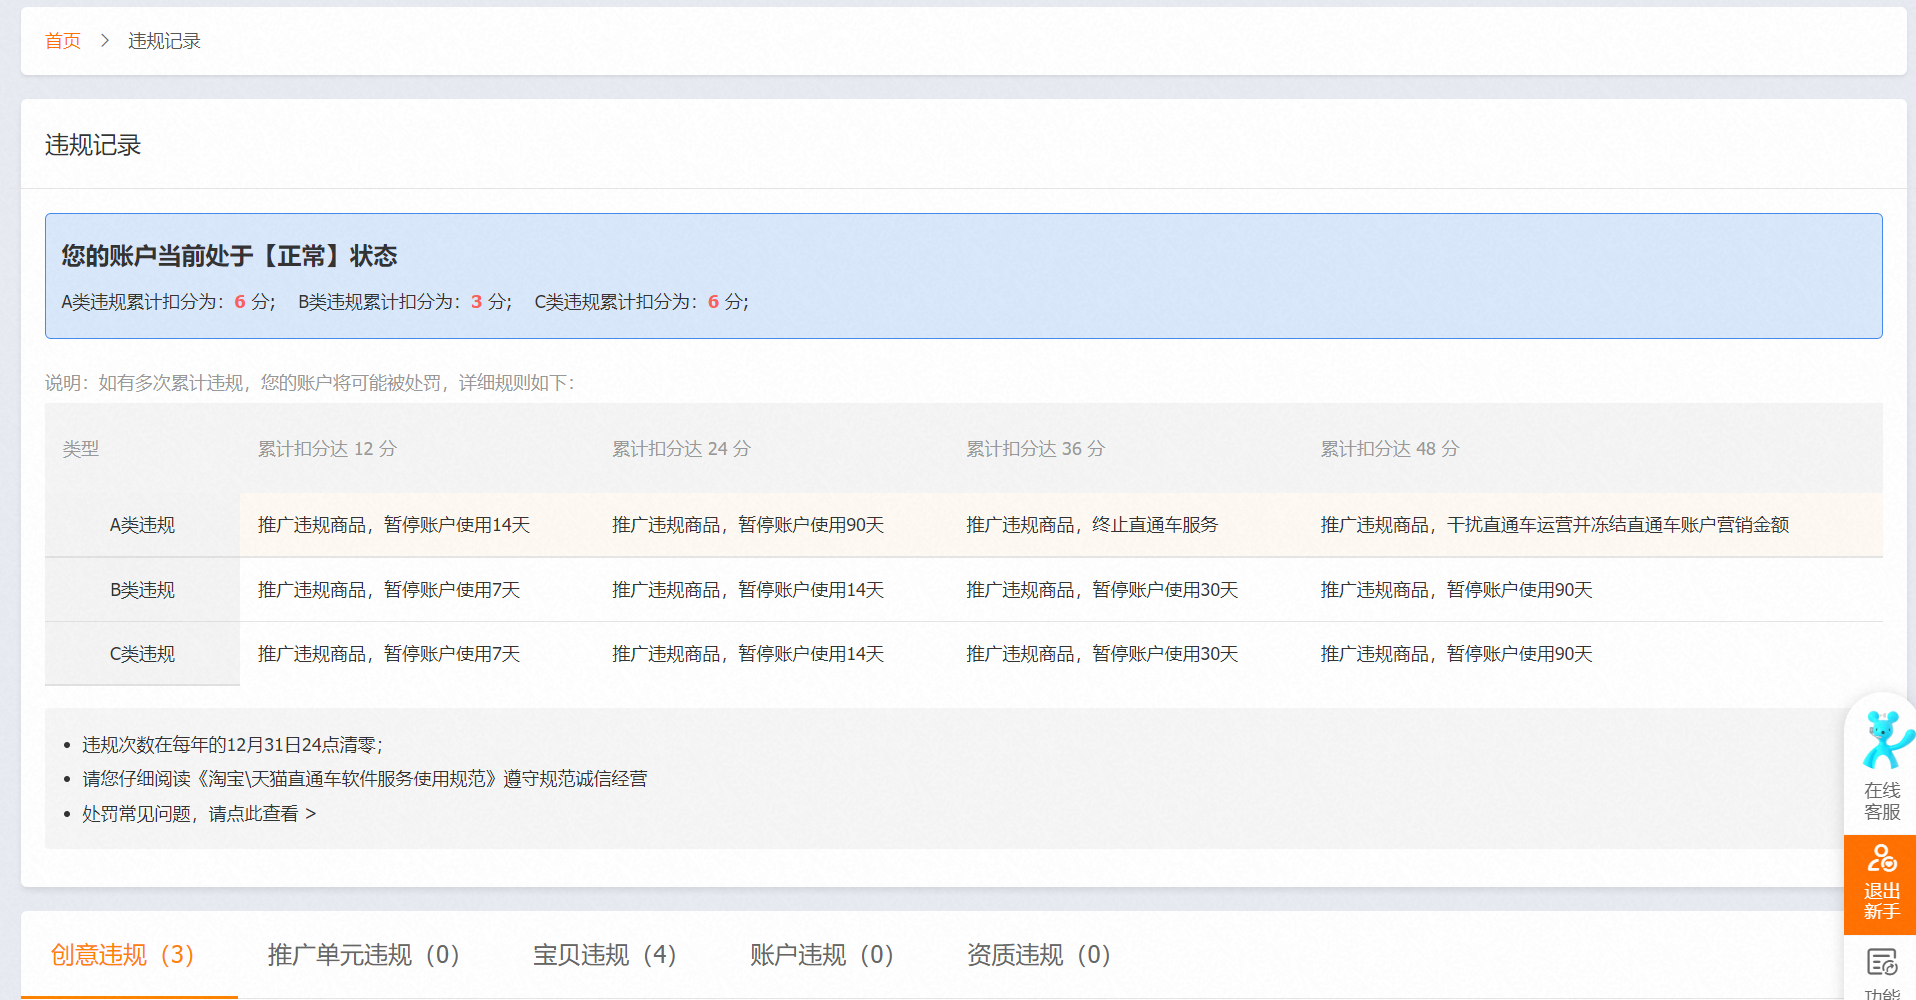This screenshot has width=1916, height=1000.
Task: Select the C类违规 row label
Action: (142, 654)
